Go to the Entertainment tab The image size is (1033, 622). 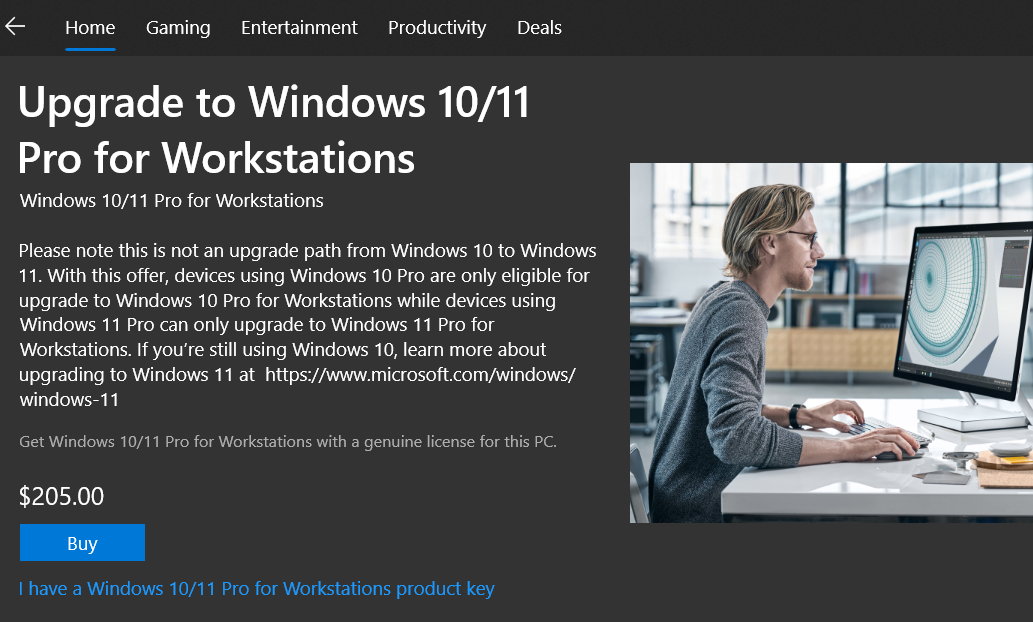(x=299, y=28)
